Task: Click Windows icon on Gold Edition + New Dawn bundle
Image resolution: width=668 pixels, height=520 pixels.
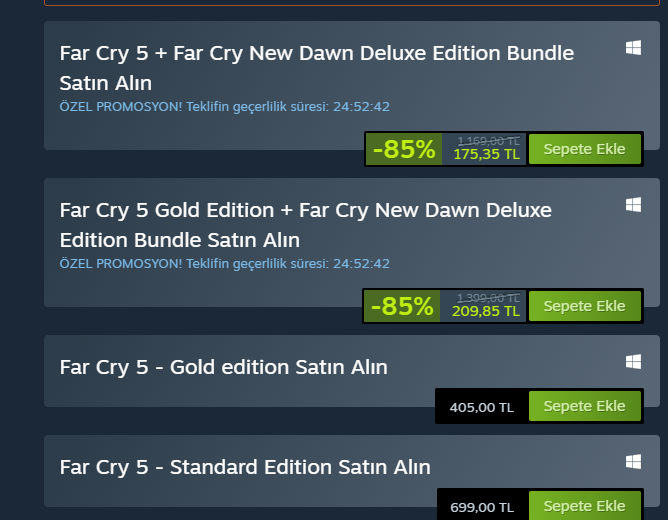Action: click(633, 205)
